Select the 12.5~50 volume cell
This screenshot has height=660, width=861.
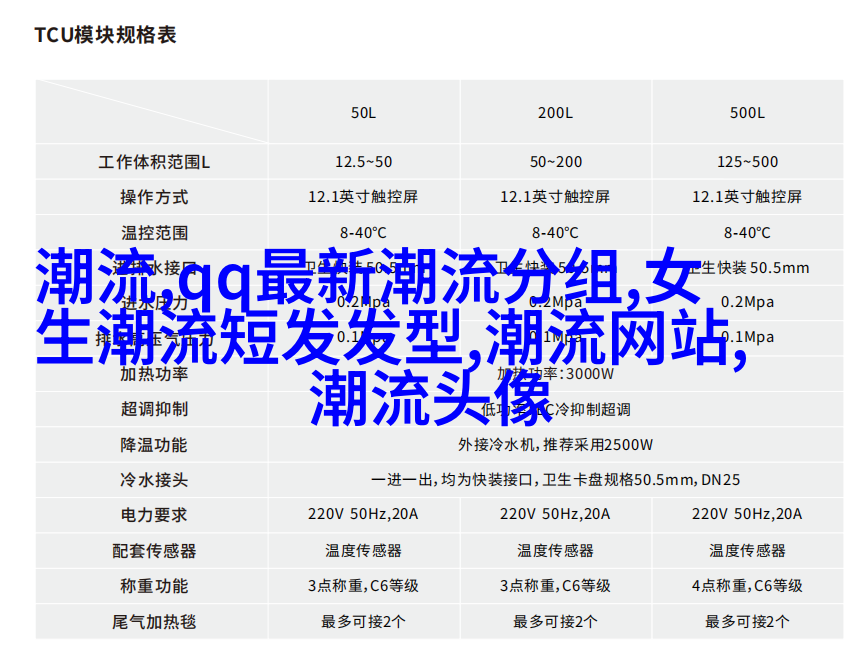pos(364,162)
